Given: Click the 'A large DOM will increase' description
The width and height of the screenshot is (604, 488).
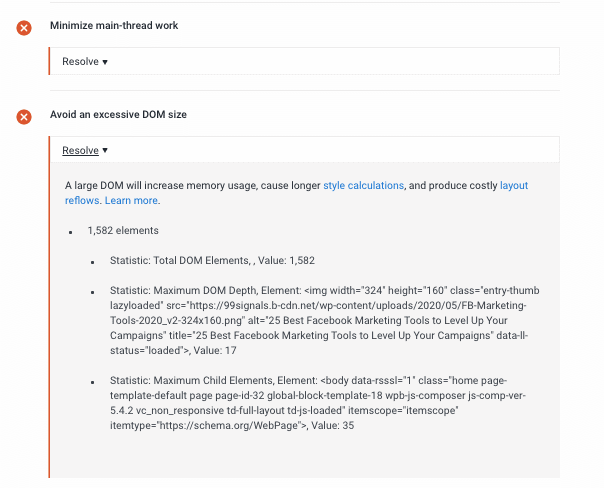Looking at the screenshot, I should point(190,186).
